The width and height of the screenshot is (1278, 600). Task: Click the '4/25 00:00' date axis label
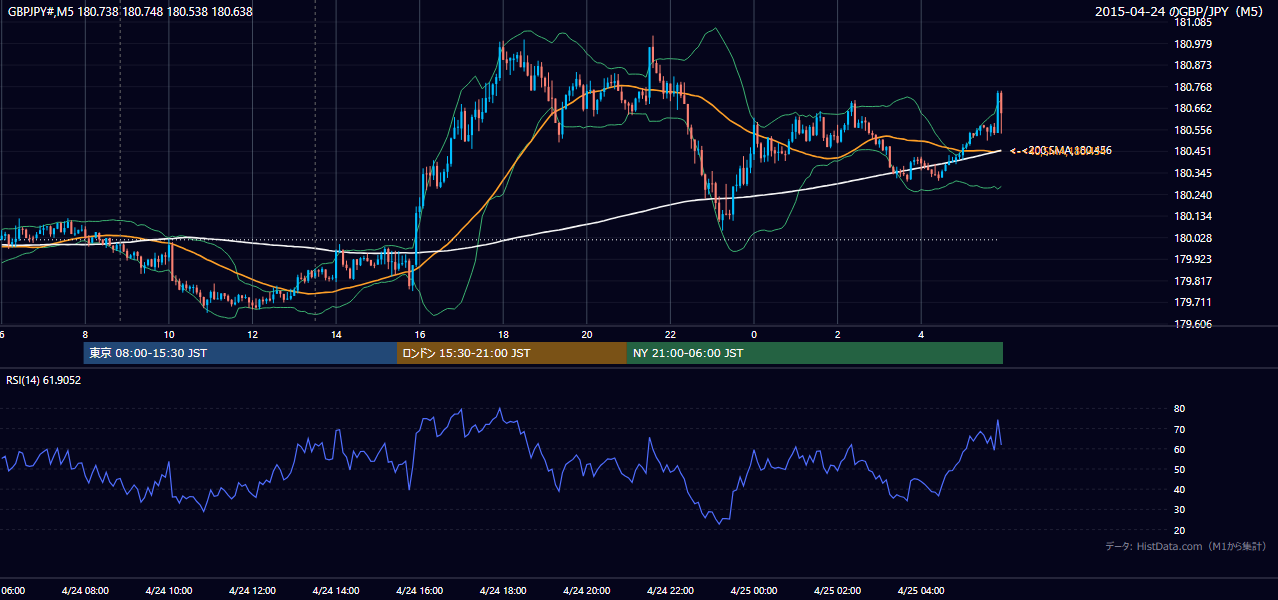pyautogui.click(x=754, y=590)
